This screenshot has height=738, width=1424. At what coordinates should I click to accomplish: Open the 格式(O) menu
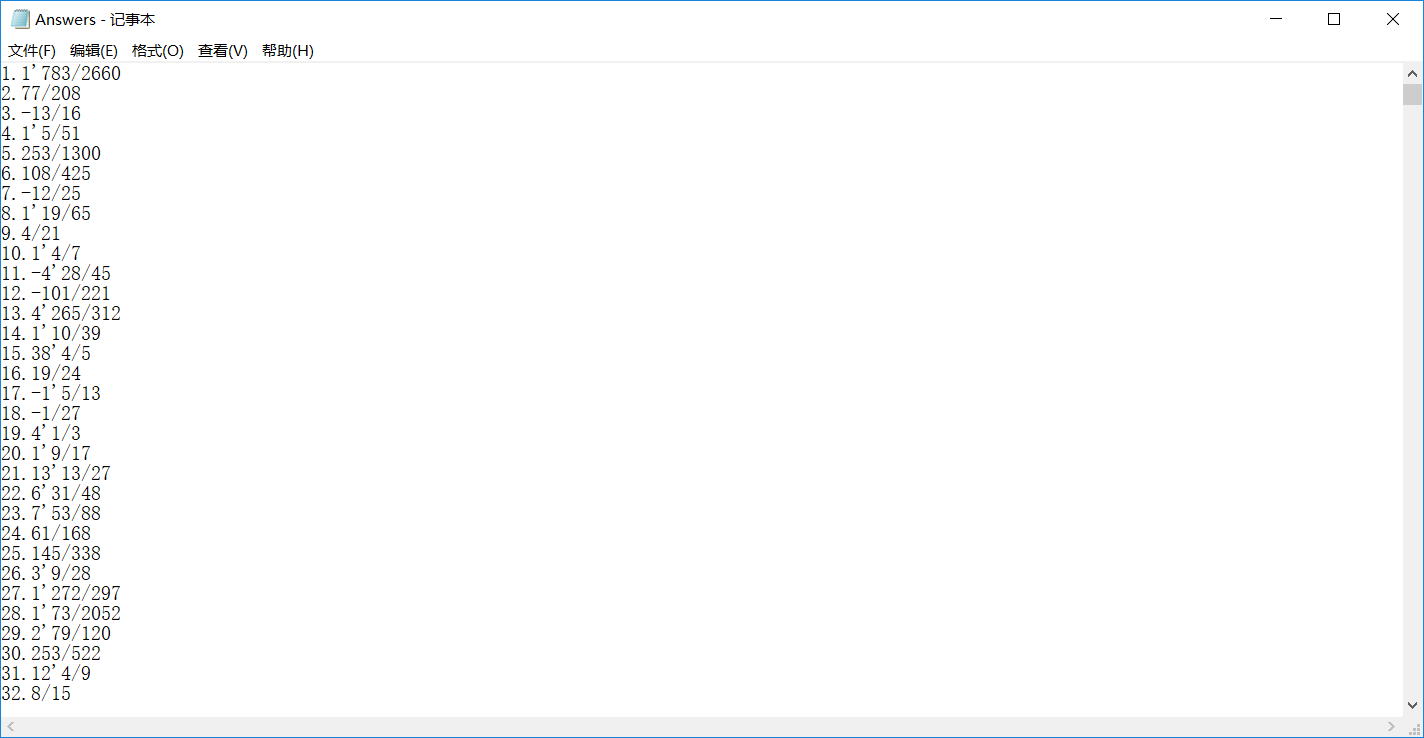(x=158, y=51)
